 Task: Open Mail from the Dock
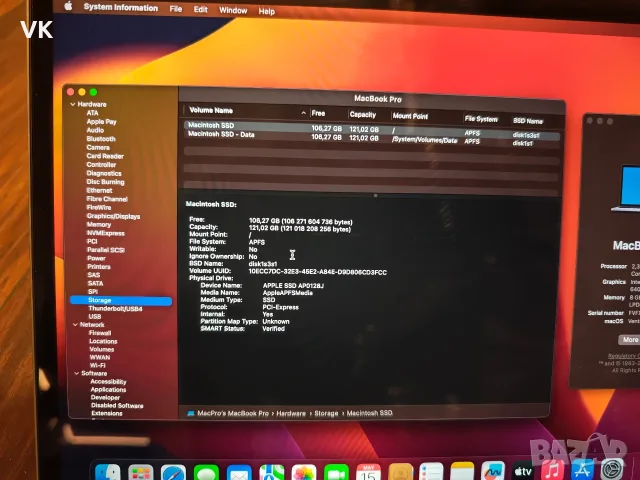(239, 473)
